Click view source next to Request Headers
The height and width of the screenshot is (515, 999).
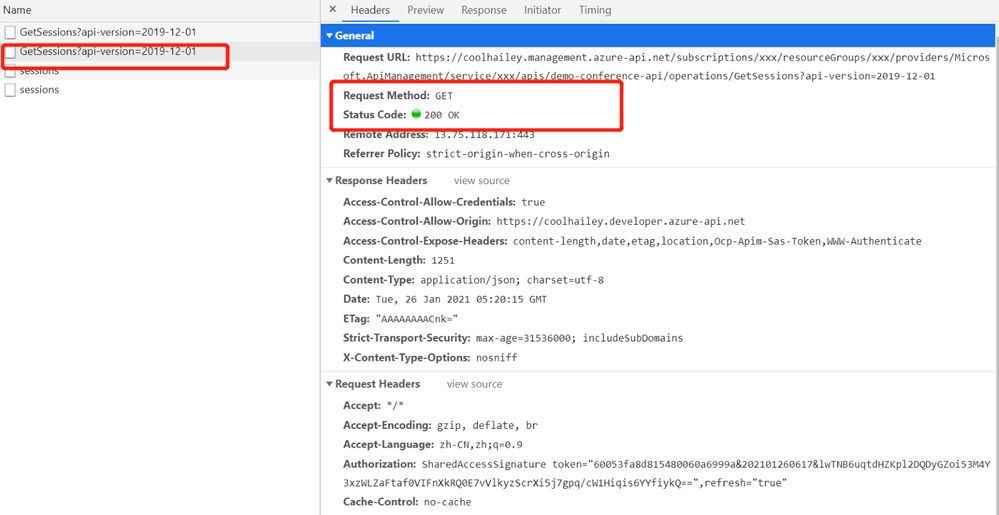tap(475, 384)
